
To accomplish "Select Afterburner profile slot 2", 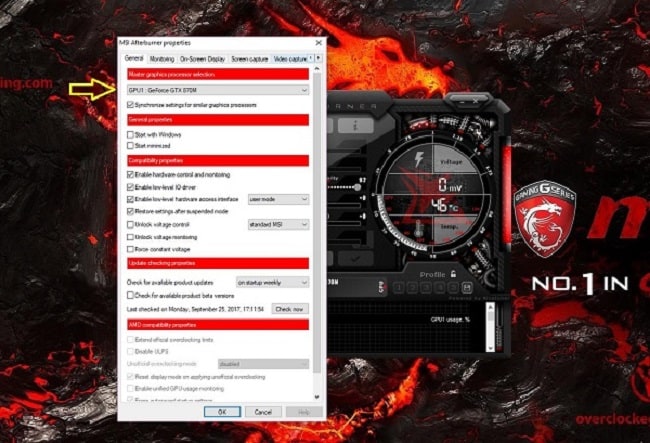I will point(412,288).
